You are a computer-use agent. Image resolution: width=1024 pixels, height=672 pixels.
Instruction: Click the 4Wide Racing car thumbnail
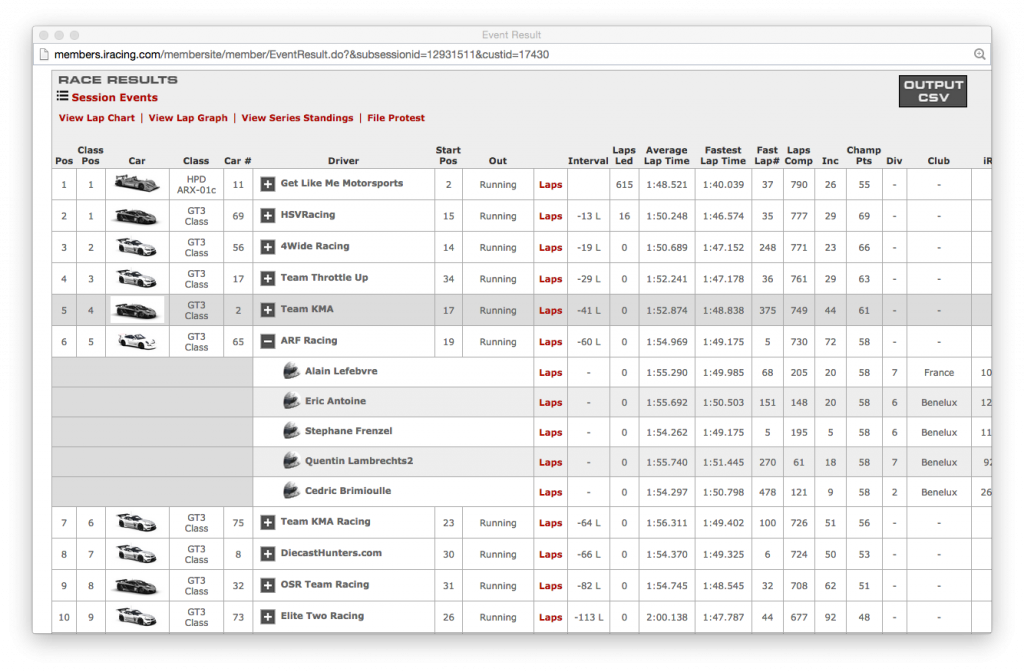pyautogui.click(x=136, y=247)
